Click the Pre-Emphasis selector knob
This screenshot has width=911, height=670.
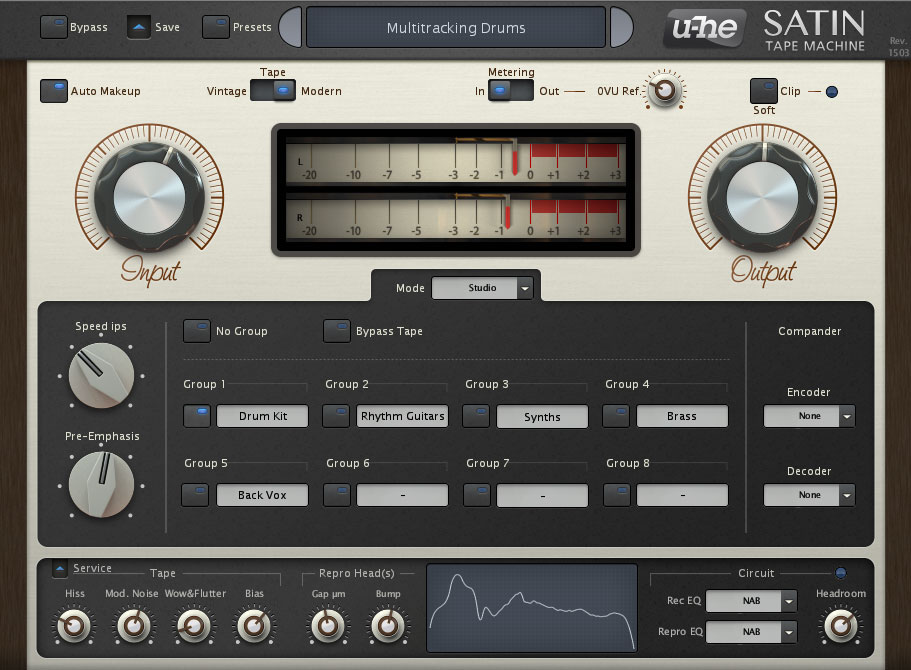101,485
